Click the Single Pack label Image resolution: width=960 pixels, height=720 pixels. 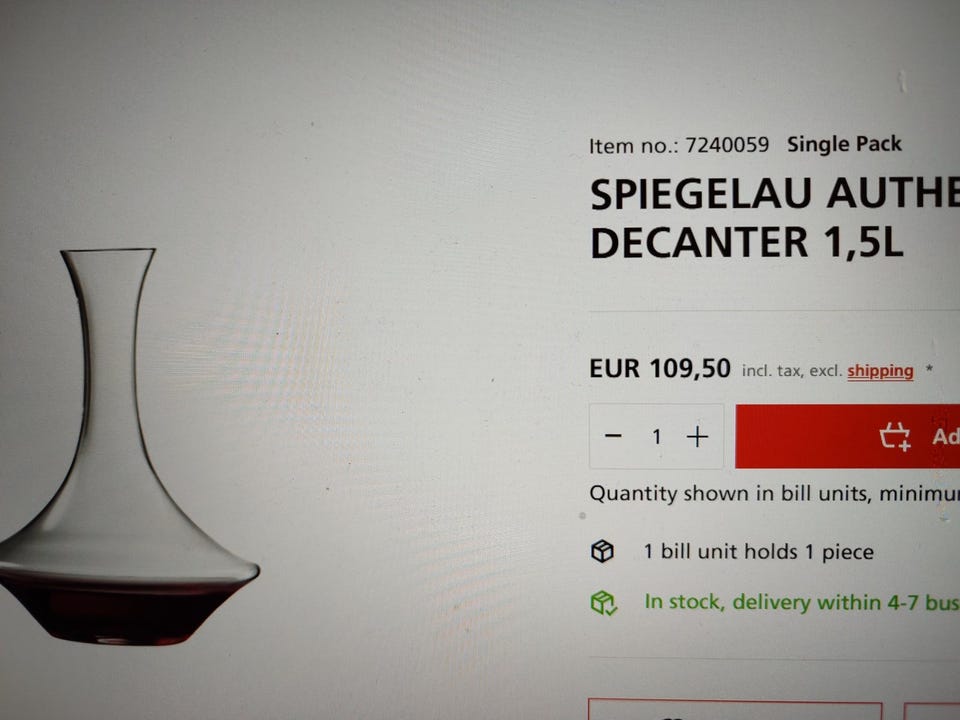(844, 144)
